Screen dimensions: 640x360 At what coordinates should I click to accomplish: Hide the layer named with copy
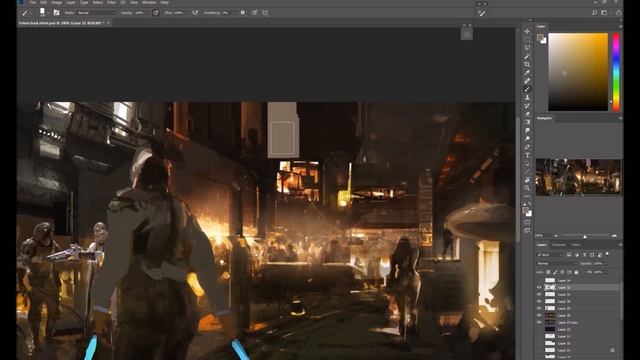point(539,322)
